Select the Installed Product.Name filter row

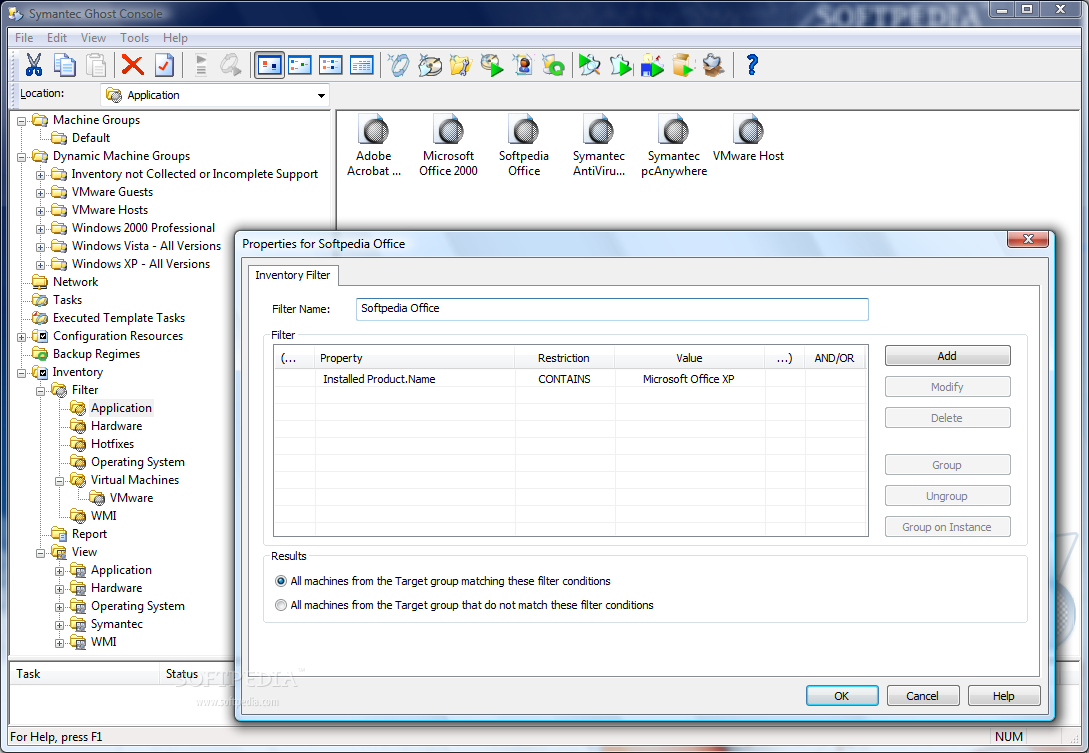(x=570, y=379)
